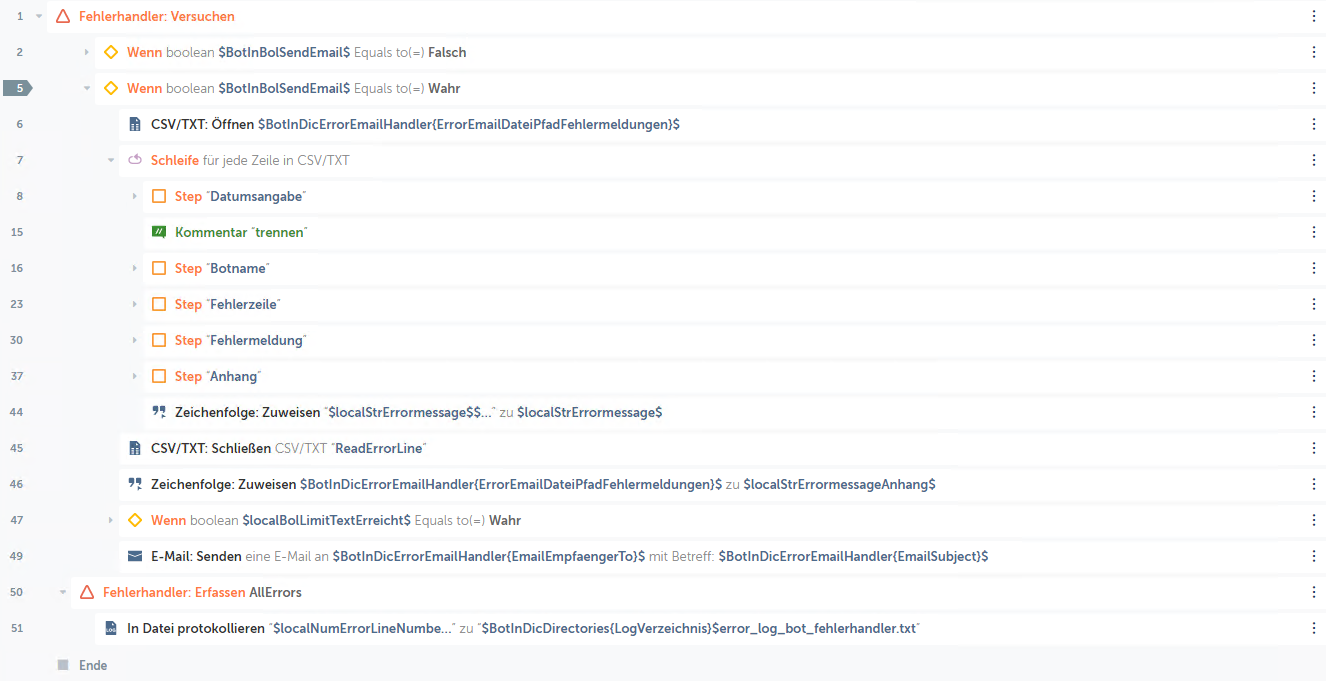1326x681 pixels.
Task: Click the Zeichenfolge Zuweisen quote icon on line 44
Action: [x=159, y=412]
